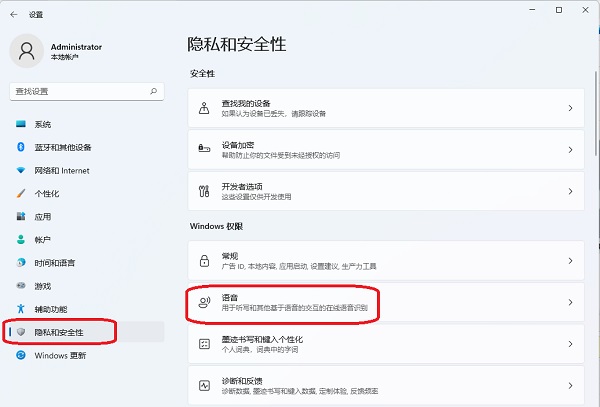The height and width of the screenshot is (407, 600).
Task: Open 墨迹书写和键入个性化 settings
Action: pos(380,344)
